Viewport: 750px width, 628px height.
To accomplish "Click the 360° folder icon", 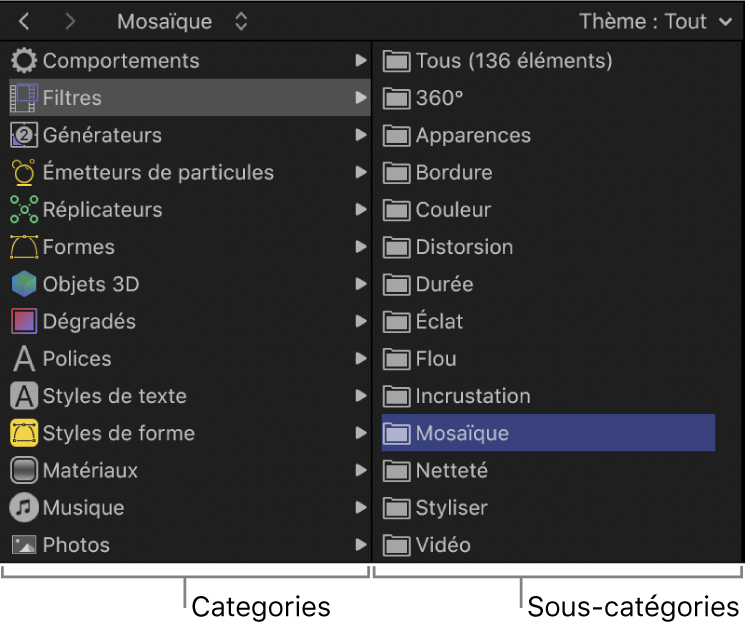I will 397,99.
